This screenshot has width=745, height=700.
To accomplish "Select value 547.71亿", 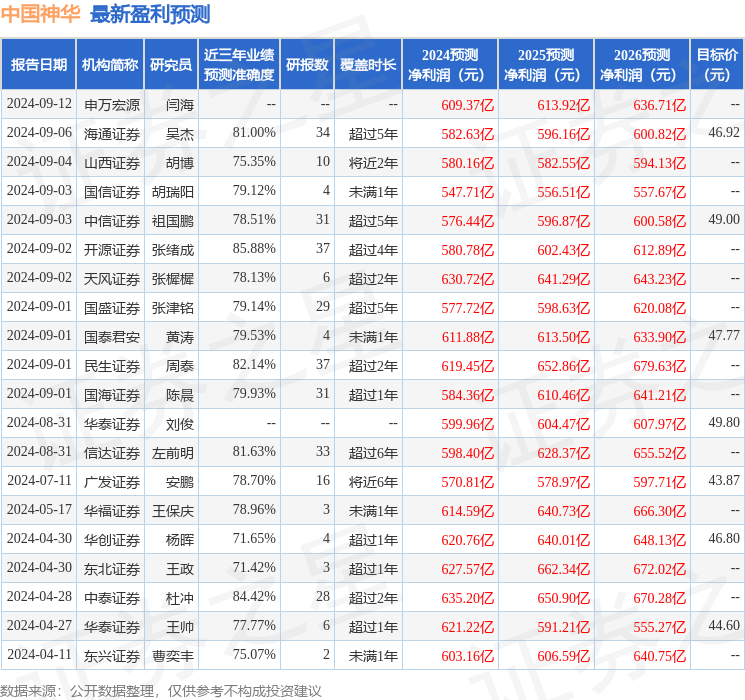I will point(468,192).
